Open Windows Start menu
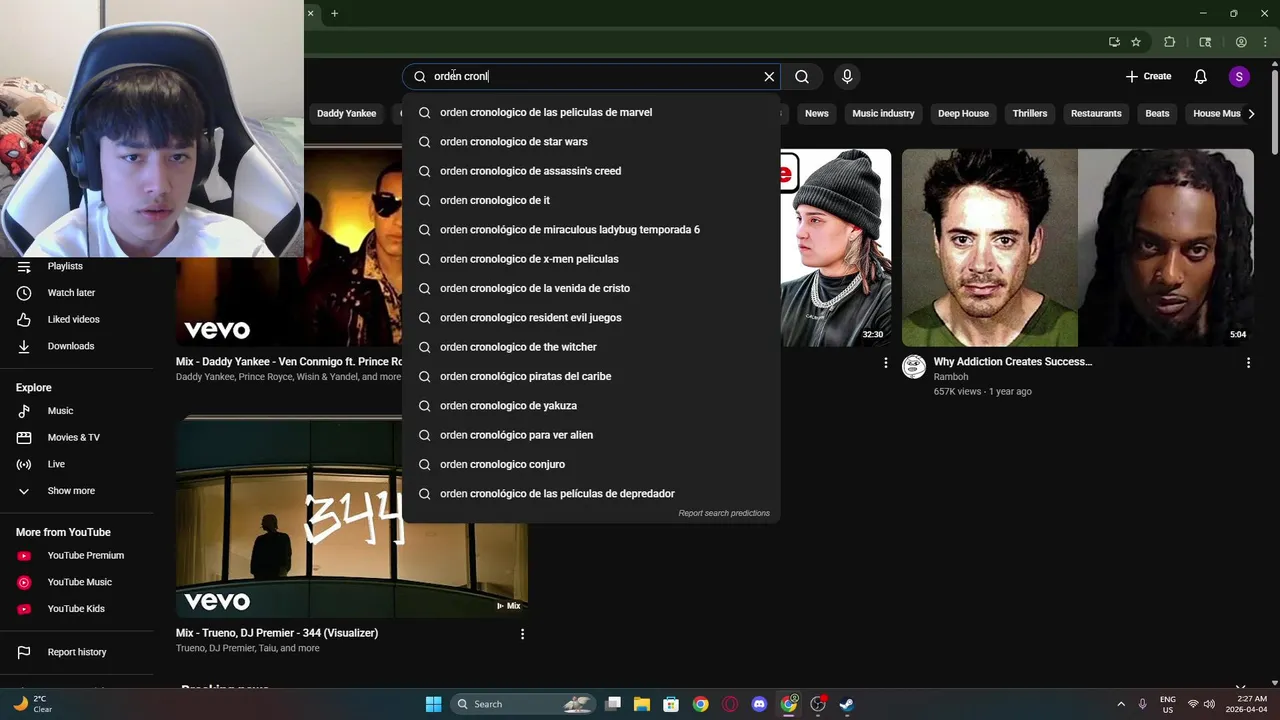The height and width of the screenshot is (720, 1280). click(x=433, y=704)
